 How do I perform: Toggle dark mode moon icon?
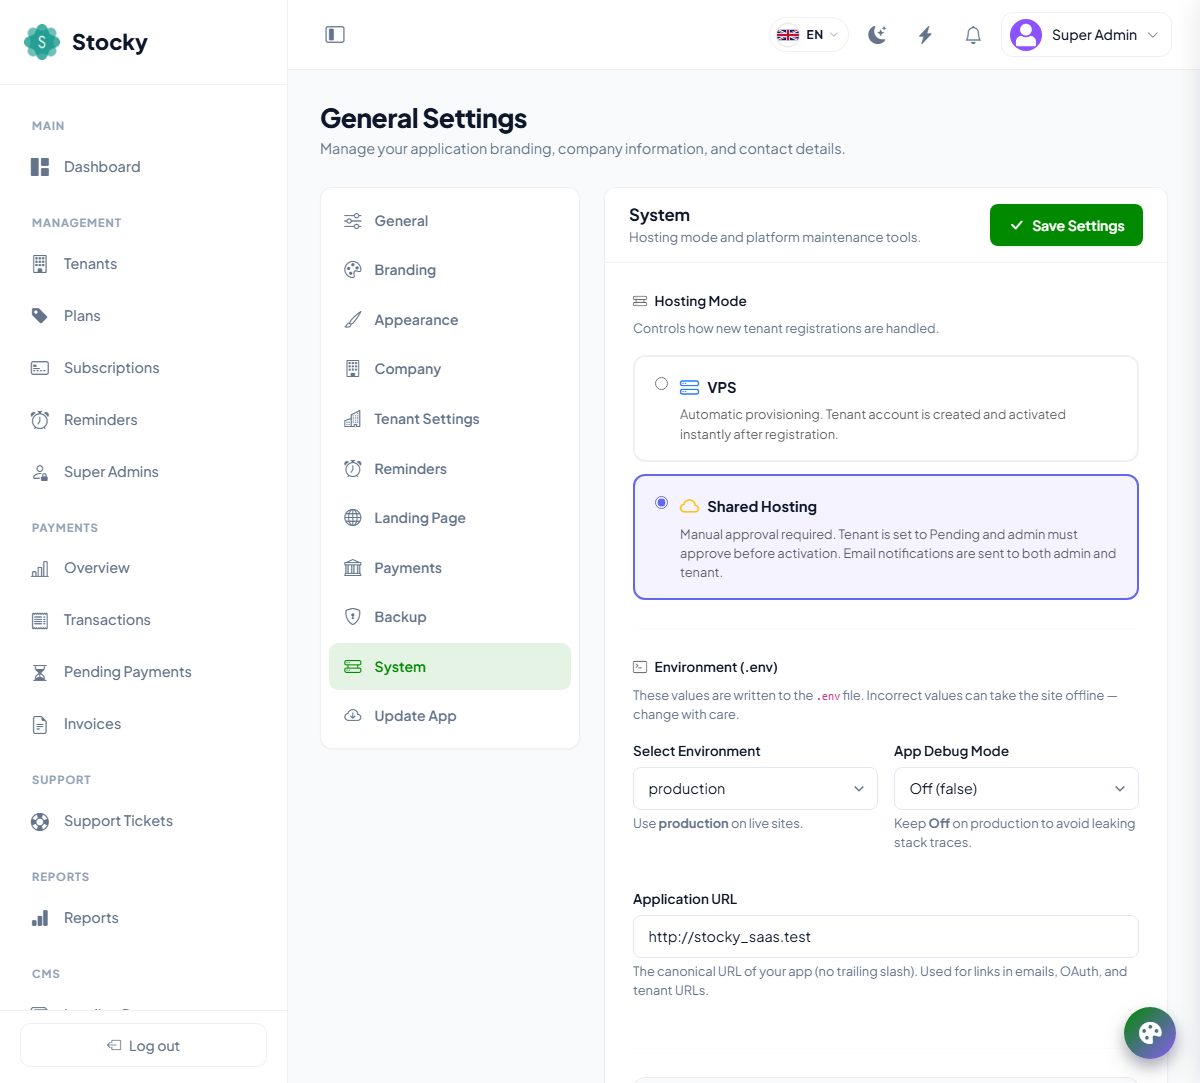click(x=877, y=35)
